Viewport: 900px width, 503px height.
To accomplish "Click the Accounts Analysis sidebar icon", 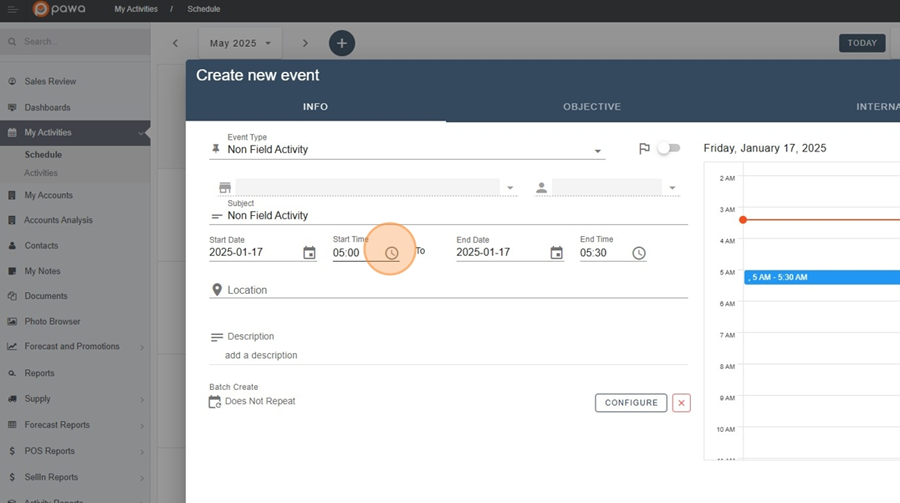I will point(12,220).
